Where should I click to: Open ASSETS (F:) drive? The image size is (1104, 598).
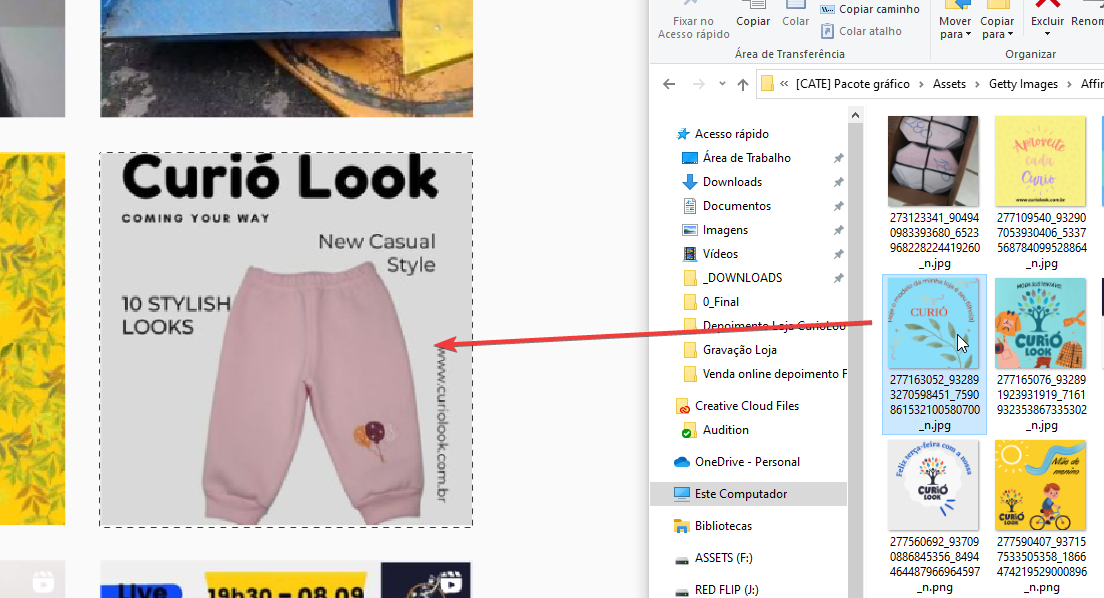tap(724, 558)
